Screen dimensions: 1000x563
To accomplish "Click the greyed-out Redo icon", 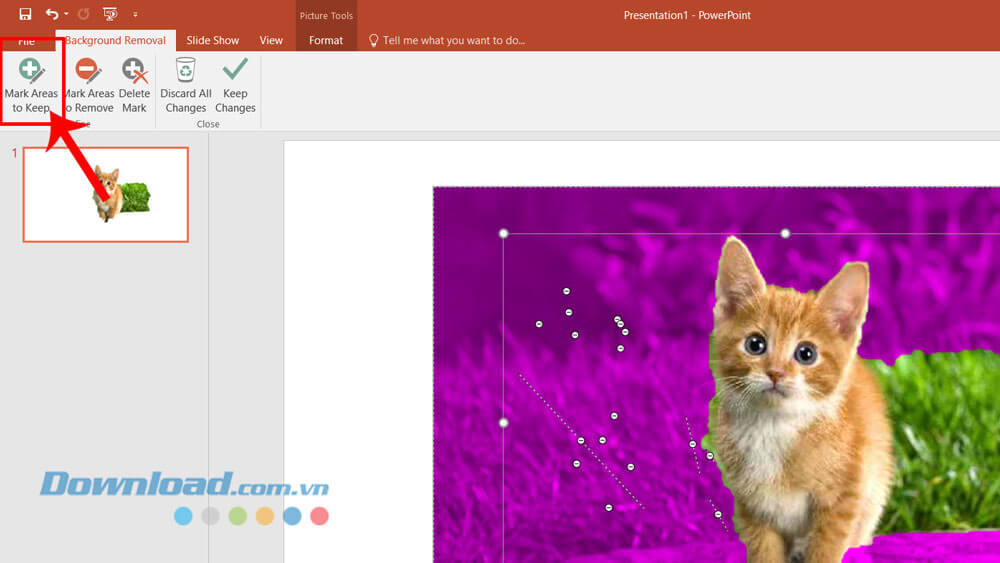I will 84,15.
